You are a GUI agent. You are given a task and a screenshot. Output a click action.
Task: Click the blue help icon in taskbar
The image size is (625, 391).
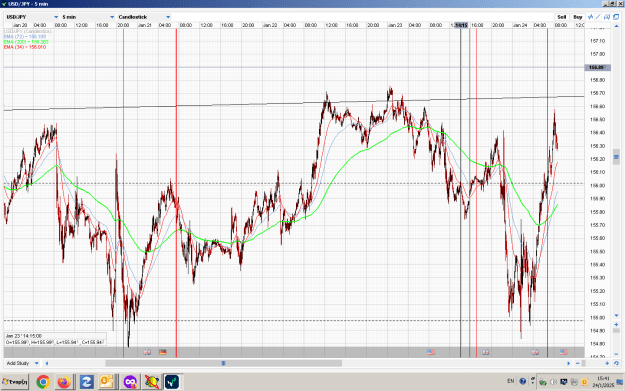point(523,381)
